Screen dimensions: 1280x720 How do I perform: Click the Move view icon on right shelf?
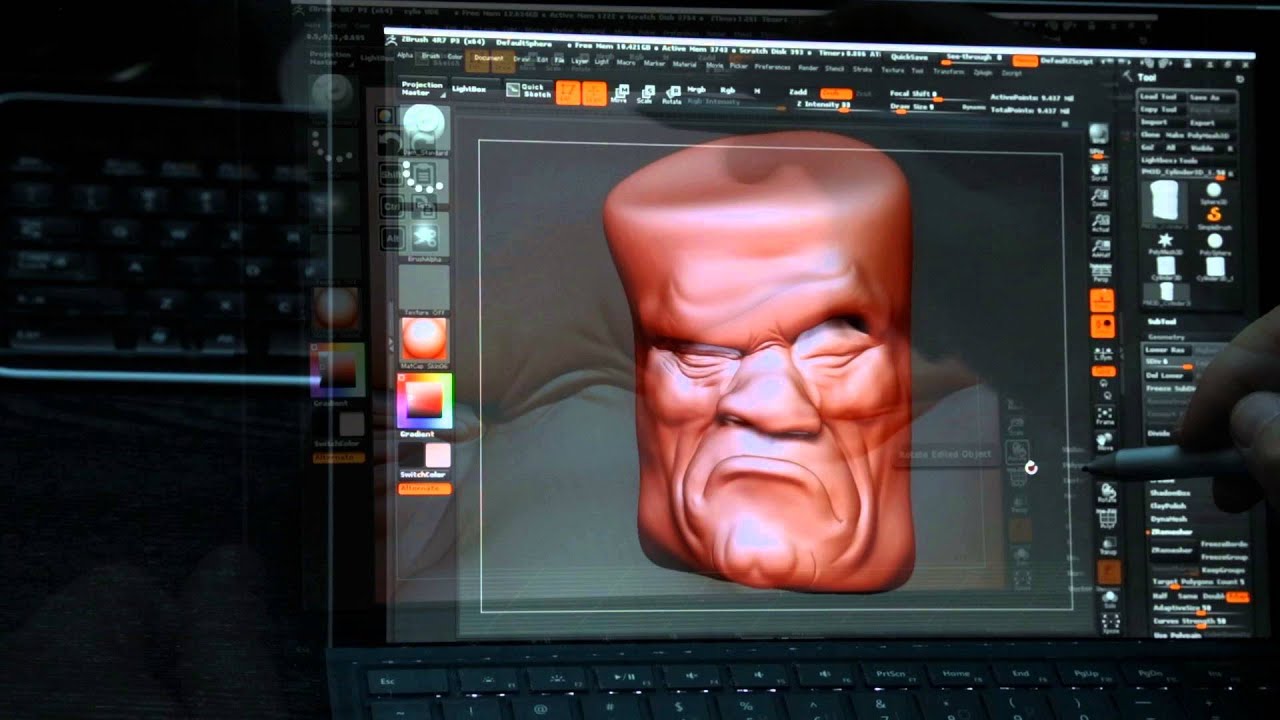pos(1105,443)
